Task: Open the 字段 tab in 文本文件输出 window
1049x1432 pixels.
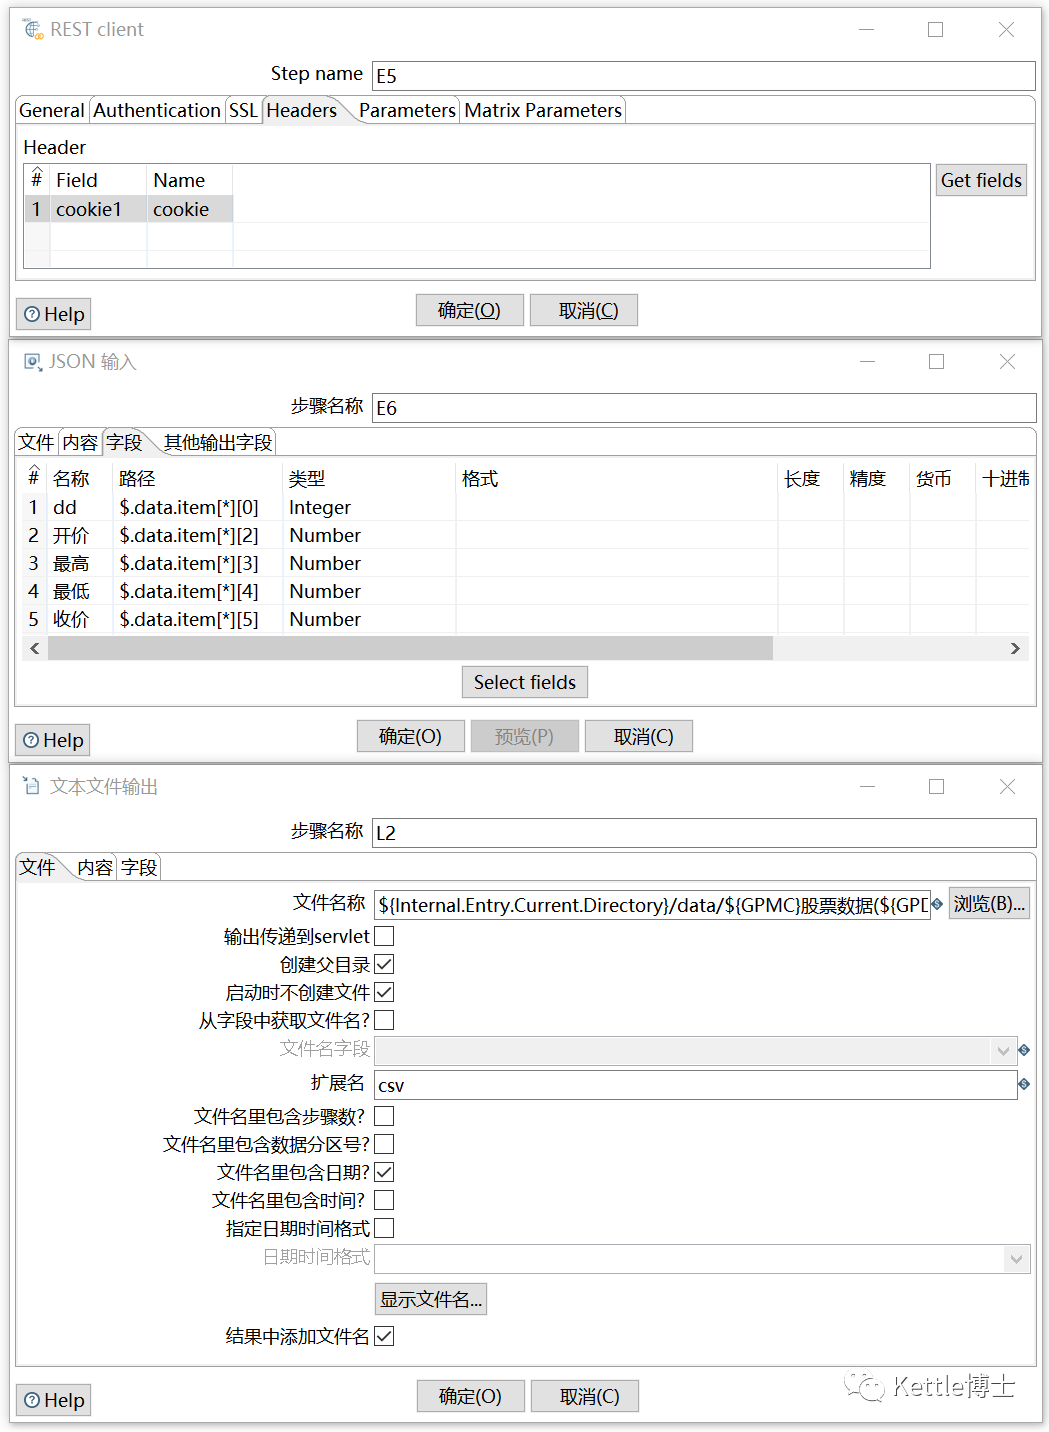Action: [139, 867]
